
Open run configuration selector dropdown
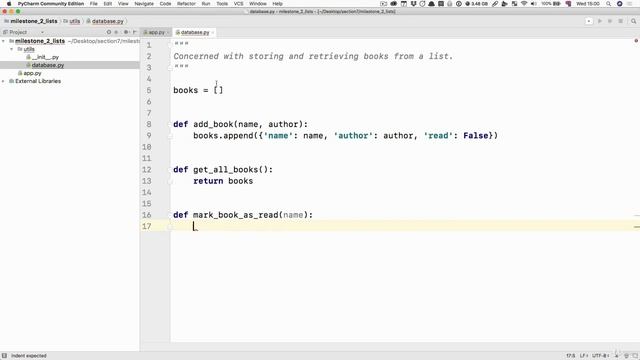click(589, 21)
